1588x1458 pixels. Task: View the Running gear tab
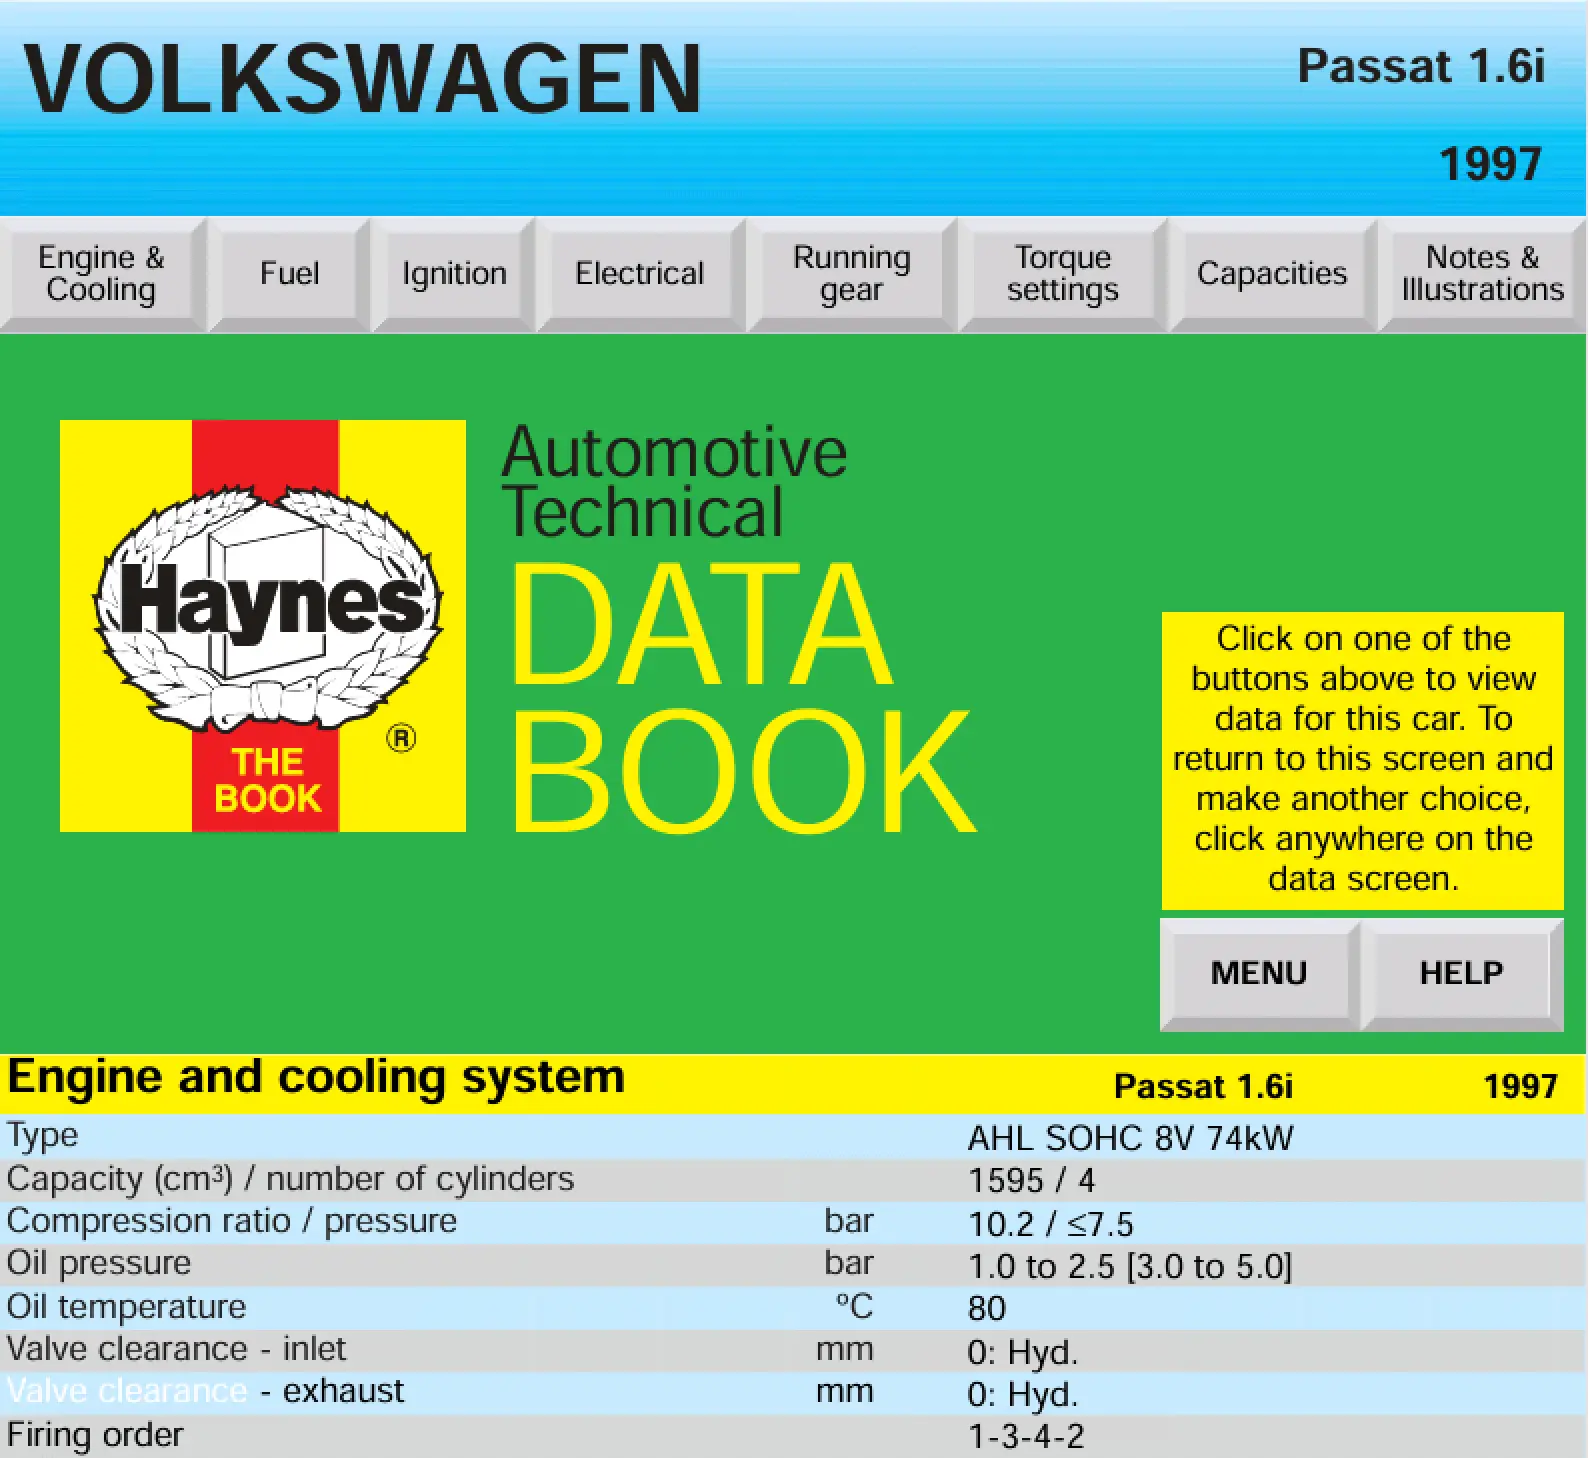click(851, 274)
